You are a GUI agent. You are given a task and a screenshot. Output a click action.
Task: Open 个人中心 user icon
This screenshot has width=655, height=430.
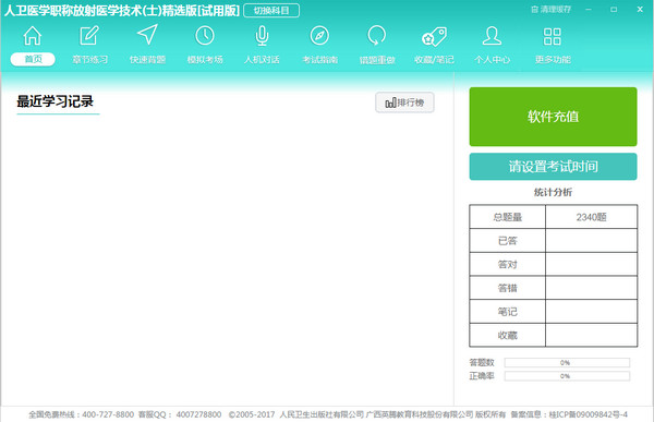492,36
